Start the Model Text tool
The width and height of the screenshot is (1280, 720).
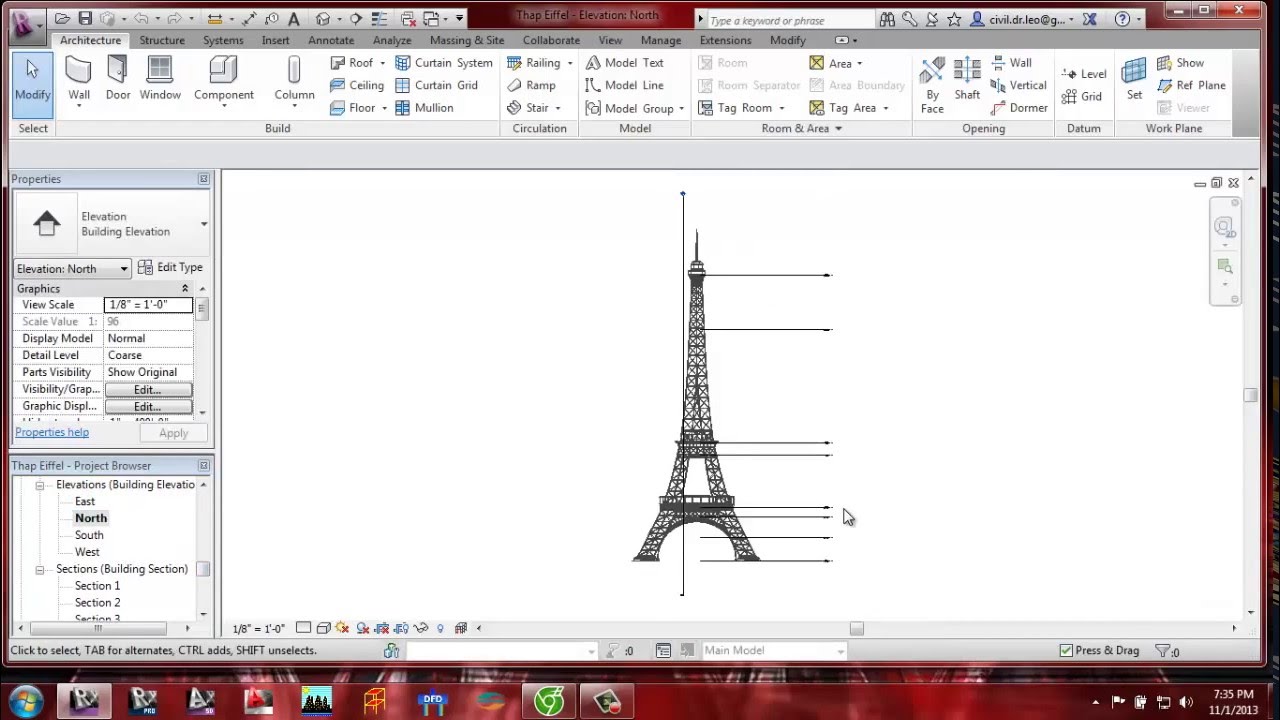(x=624, y=62)
